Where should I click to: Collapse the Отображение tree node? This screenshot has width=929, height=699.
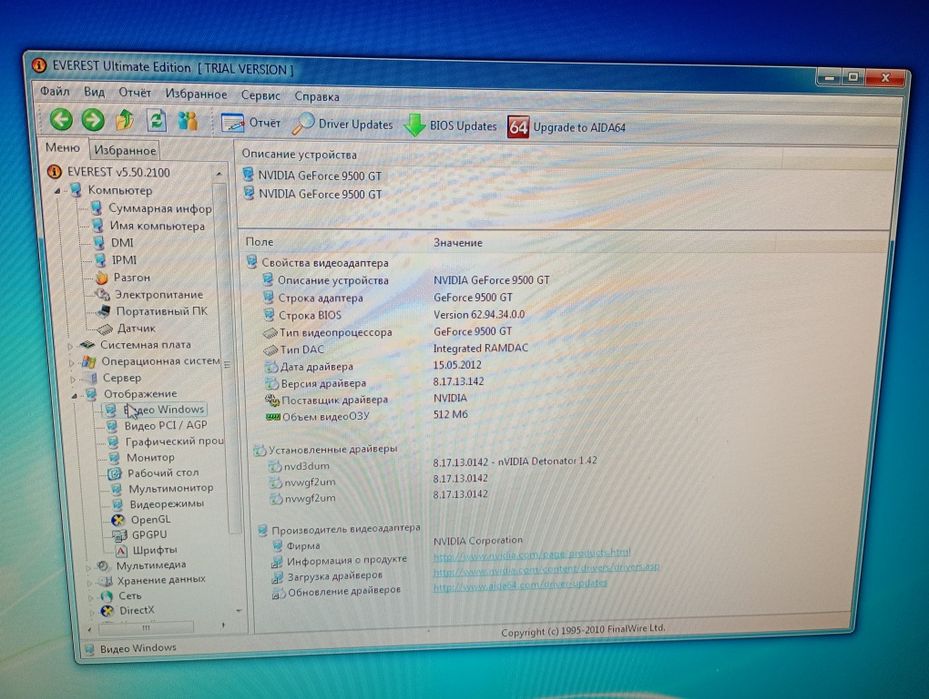(x=74, y=395)
